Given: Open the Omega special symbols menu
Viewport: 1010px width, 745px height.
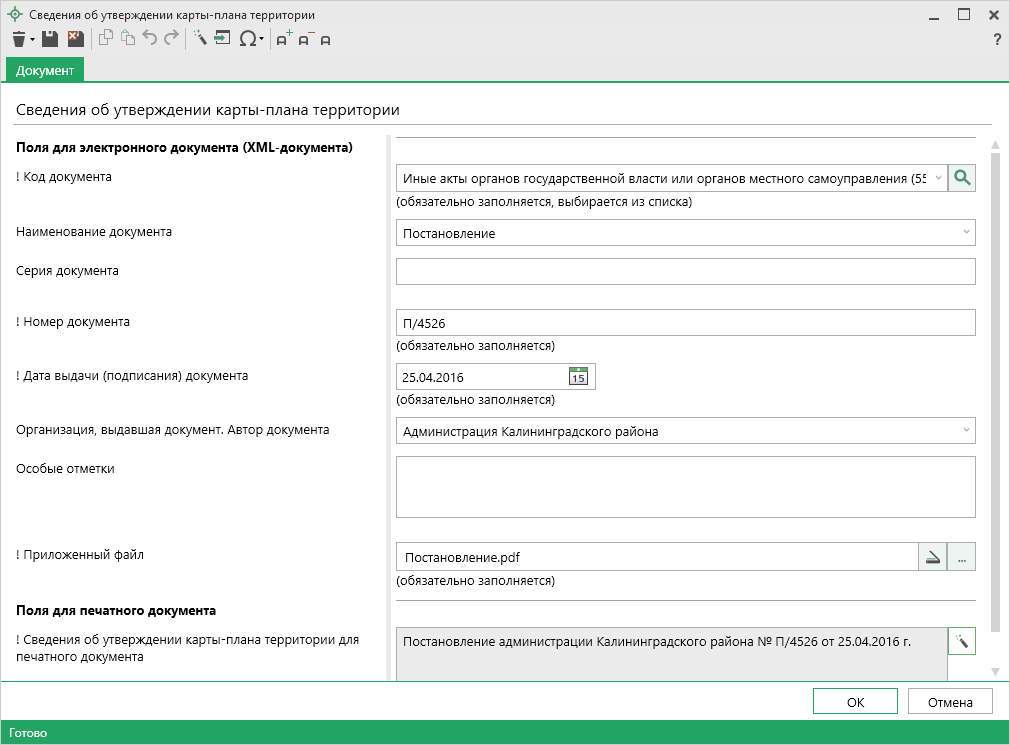Looking at the screenshot, I should point(248,39).
